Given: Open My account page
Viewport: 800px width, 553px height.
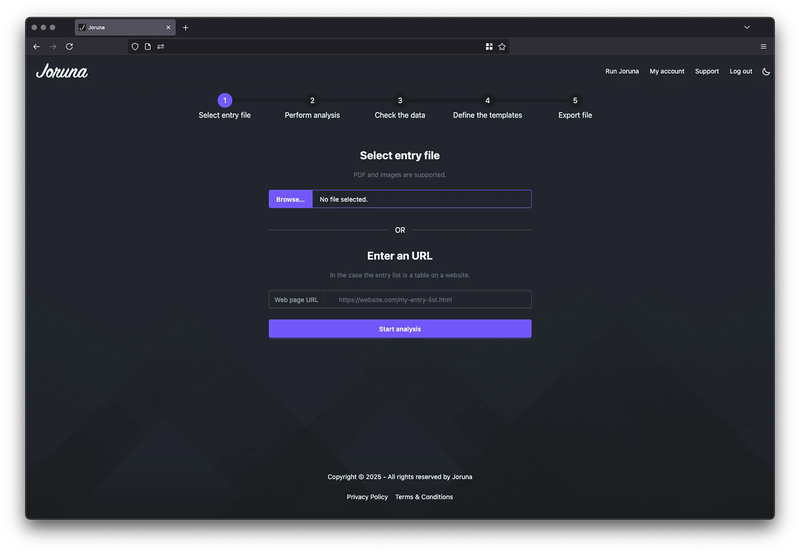Looking at the screenshot, I should pyautogui.click(x=667, y=71).
